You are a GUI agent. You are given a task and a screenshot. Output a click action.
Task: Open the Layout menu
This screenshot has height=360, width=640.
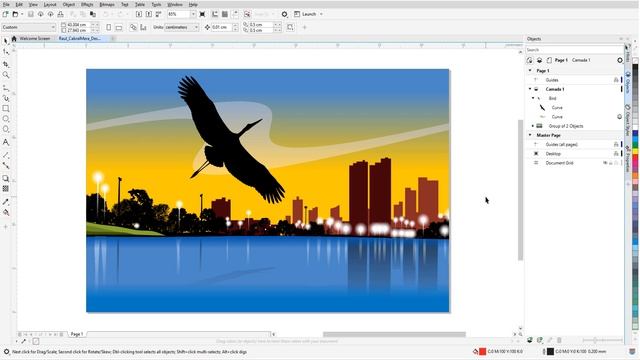click(50, 4)
